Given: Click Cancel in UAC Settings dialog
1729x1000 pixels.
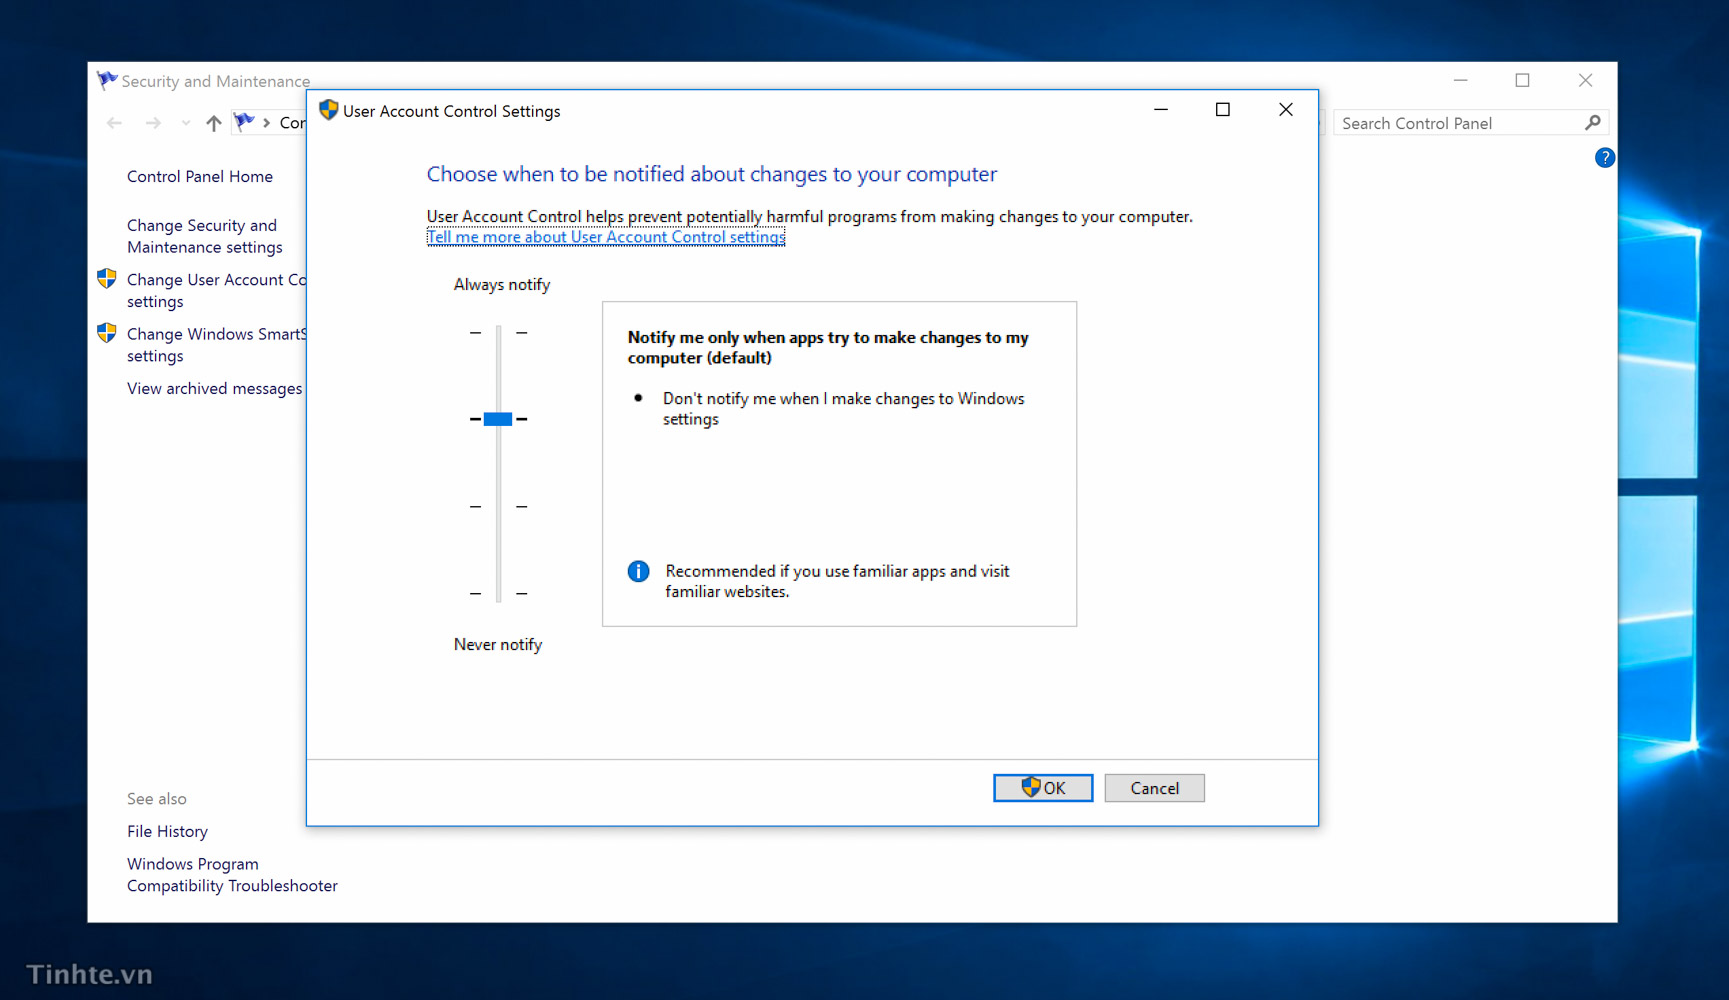Looking at the screenshot, I should tap(1154, 788).
